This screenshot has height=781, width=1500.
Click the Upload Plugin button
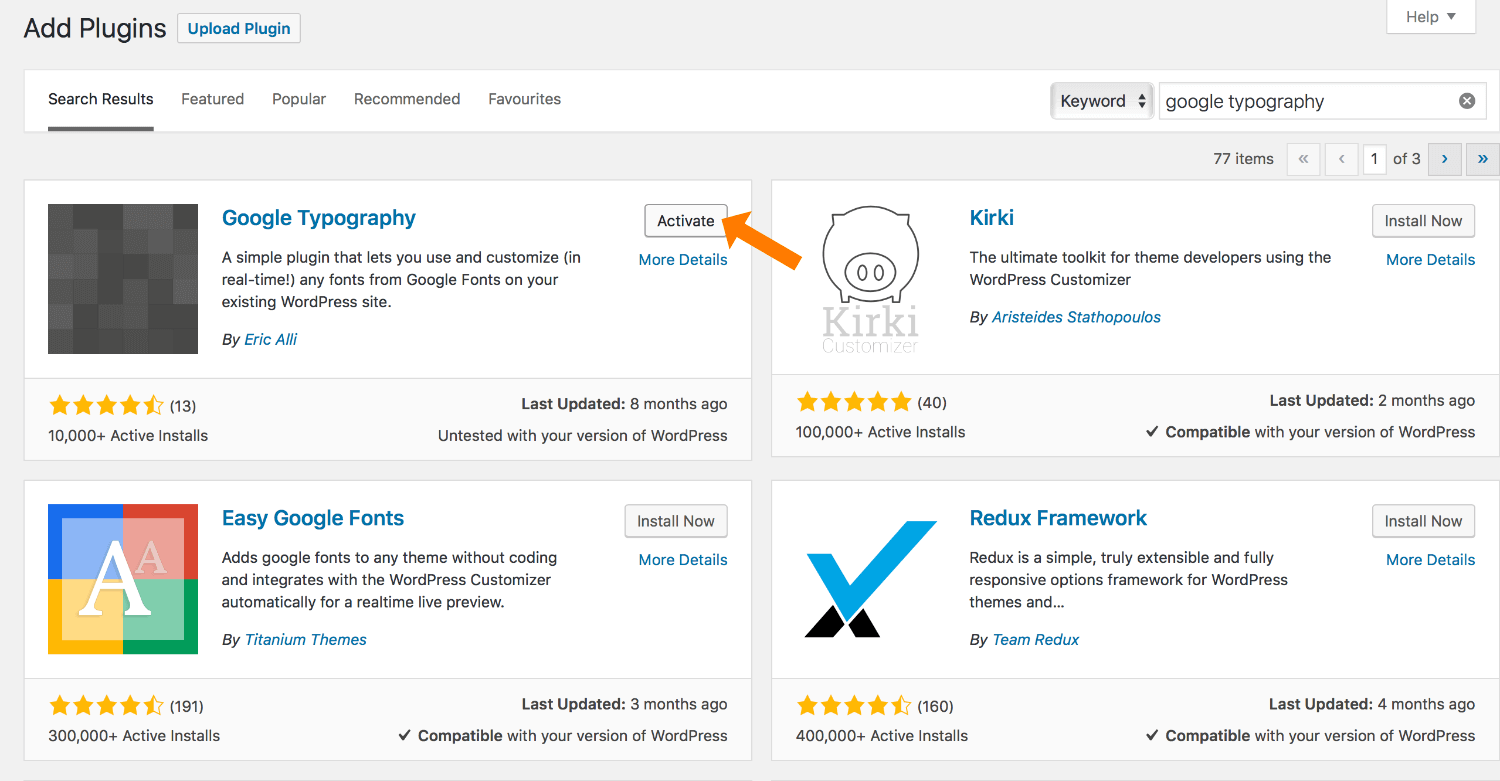(239, 28)
